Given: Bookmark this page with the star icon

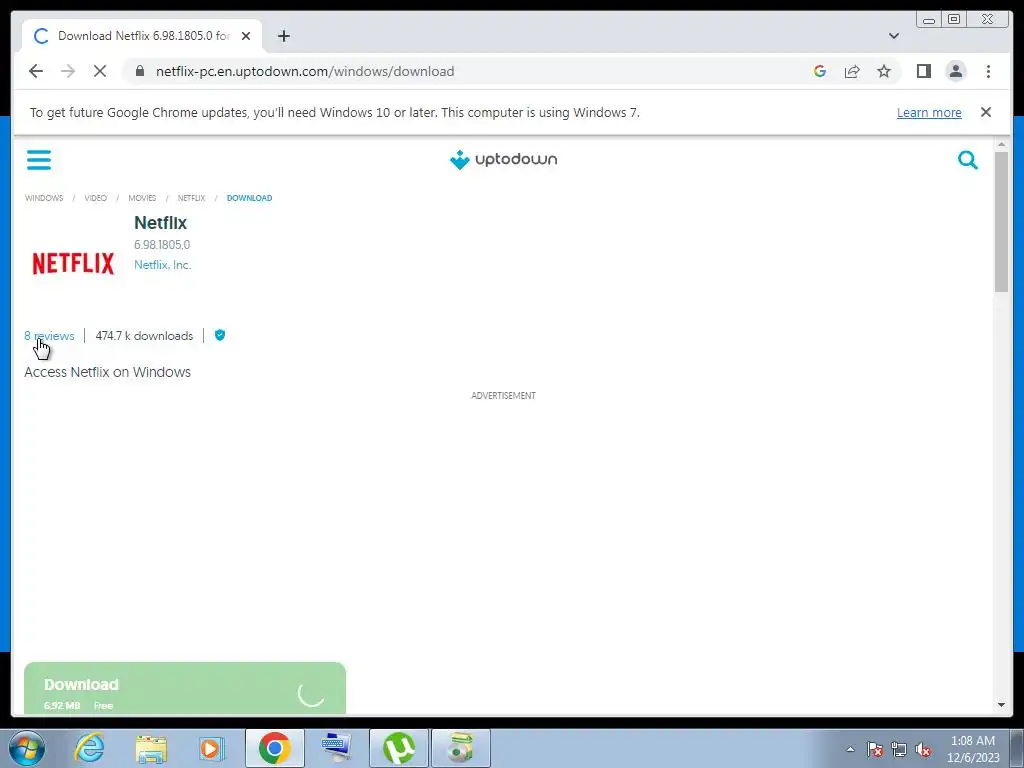Looking at the screenshot, I should [884, 71].
